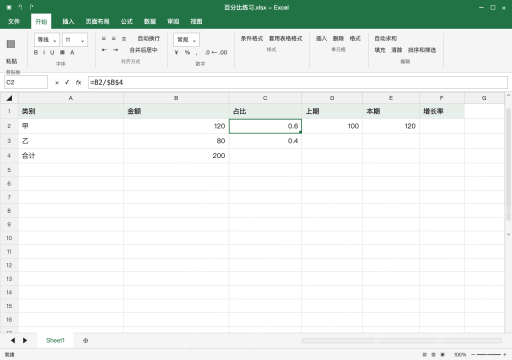Click previous sheet navigation arrow

(13, 340)
